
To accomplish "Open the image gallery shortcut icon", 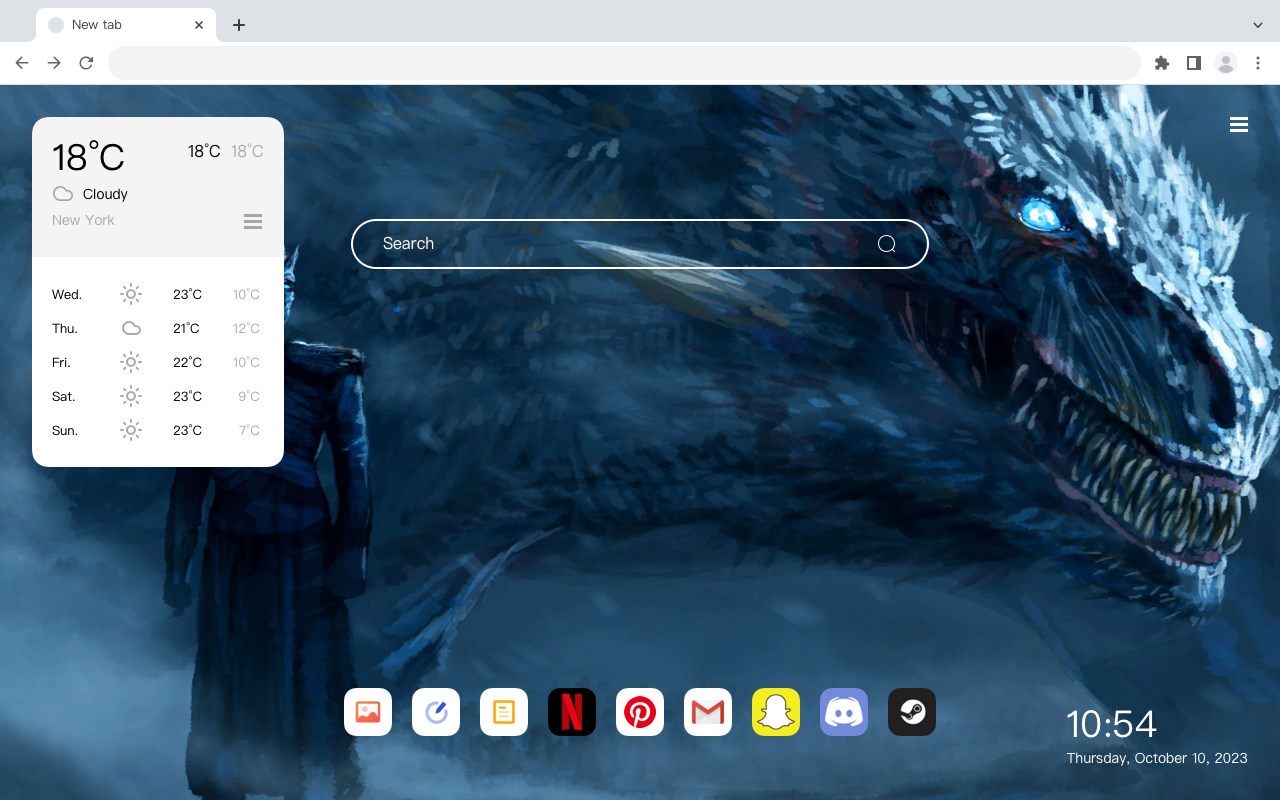I will pos(368,712).
